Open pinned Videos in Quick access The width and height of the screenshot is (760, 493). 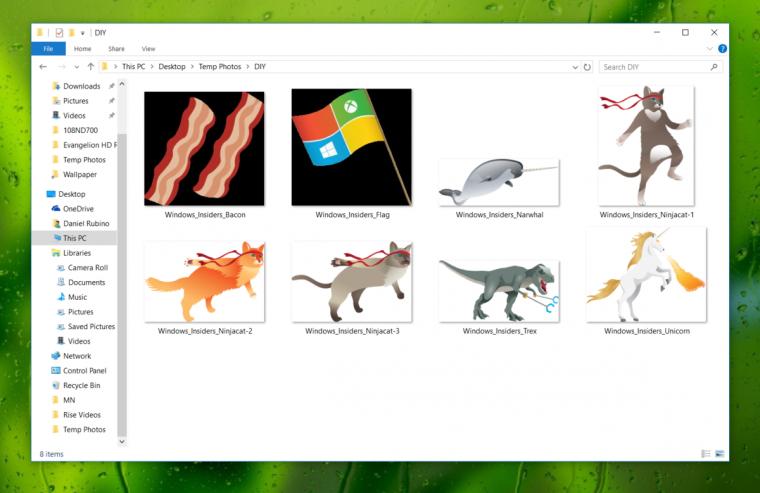[x=74, y=115]
